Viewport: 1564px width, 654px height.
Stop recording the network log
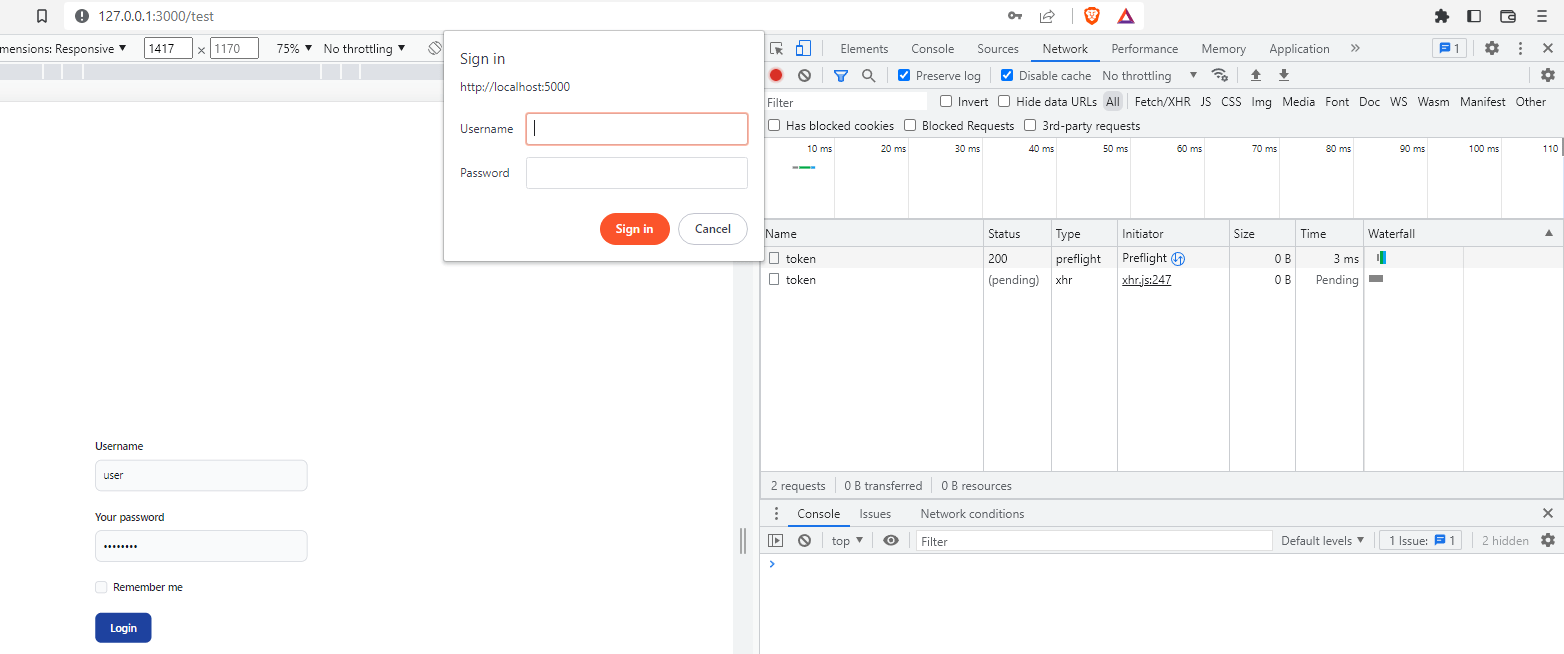click(775, 75)
